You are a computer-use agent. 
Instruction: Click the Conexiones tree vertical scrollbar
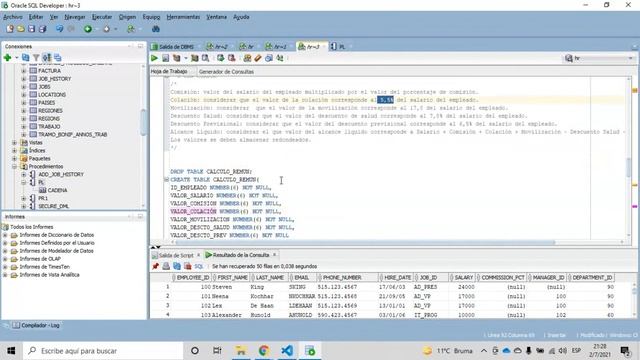click(143, 122)
